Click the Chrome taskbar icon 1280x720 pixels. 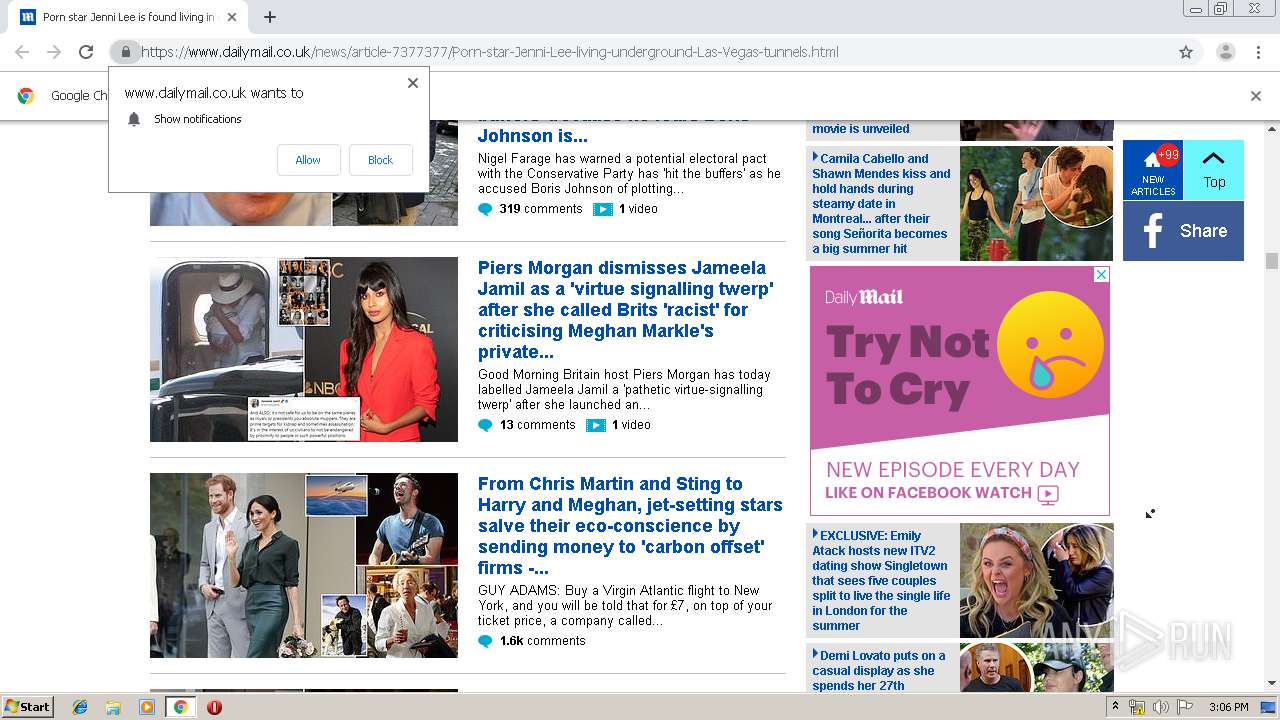point(180,707)
